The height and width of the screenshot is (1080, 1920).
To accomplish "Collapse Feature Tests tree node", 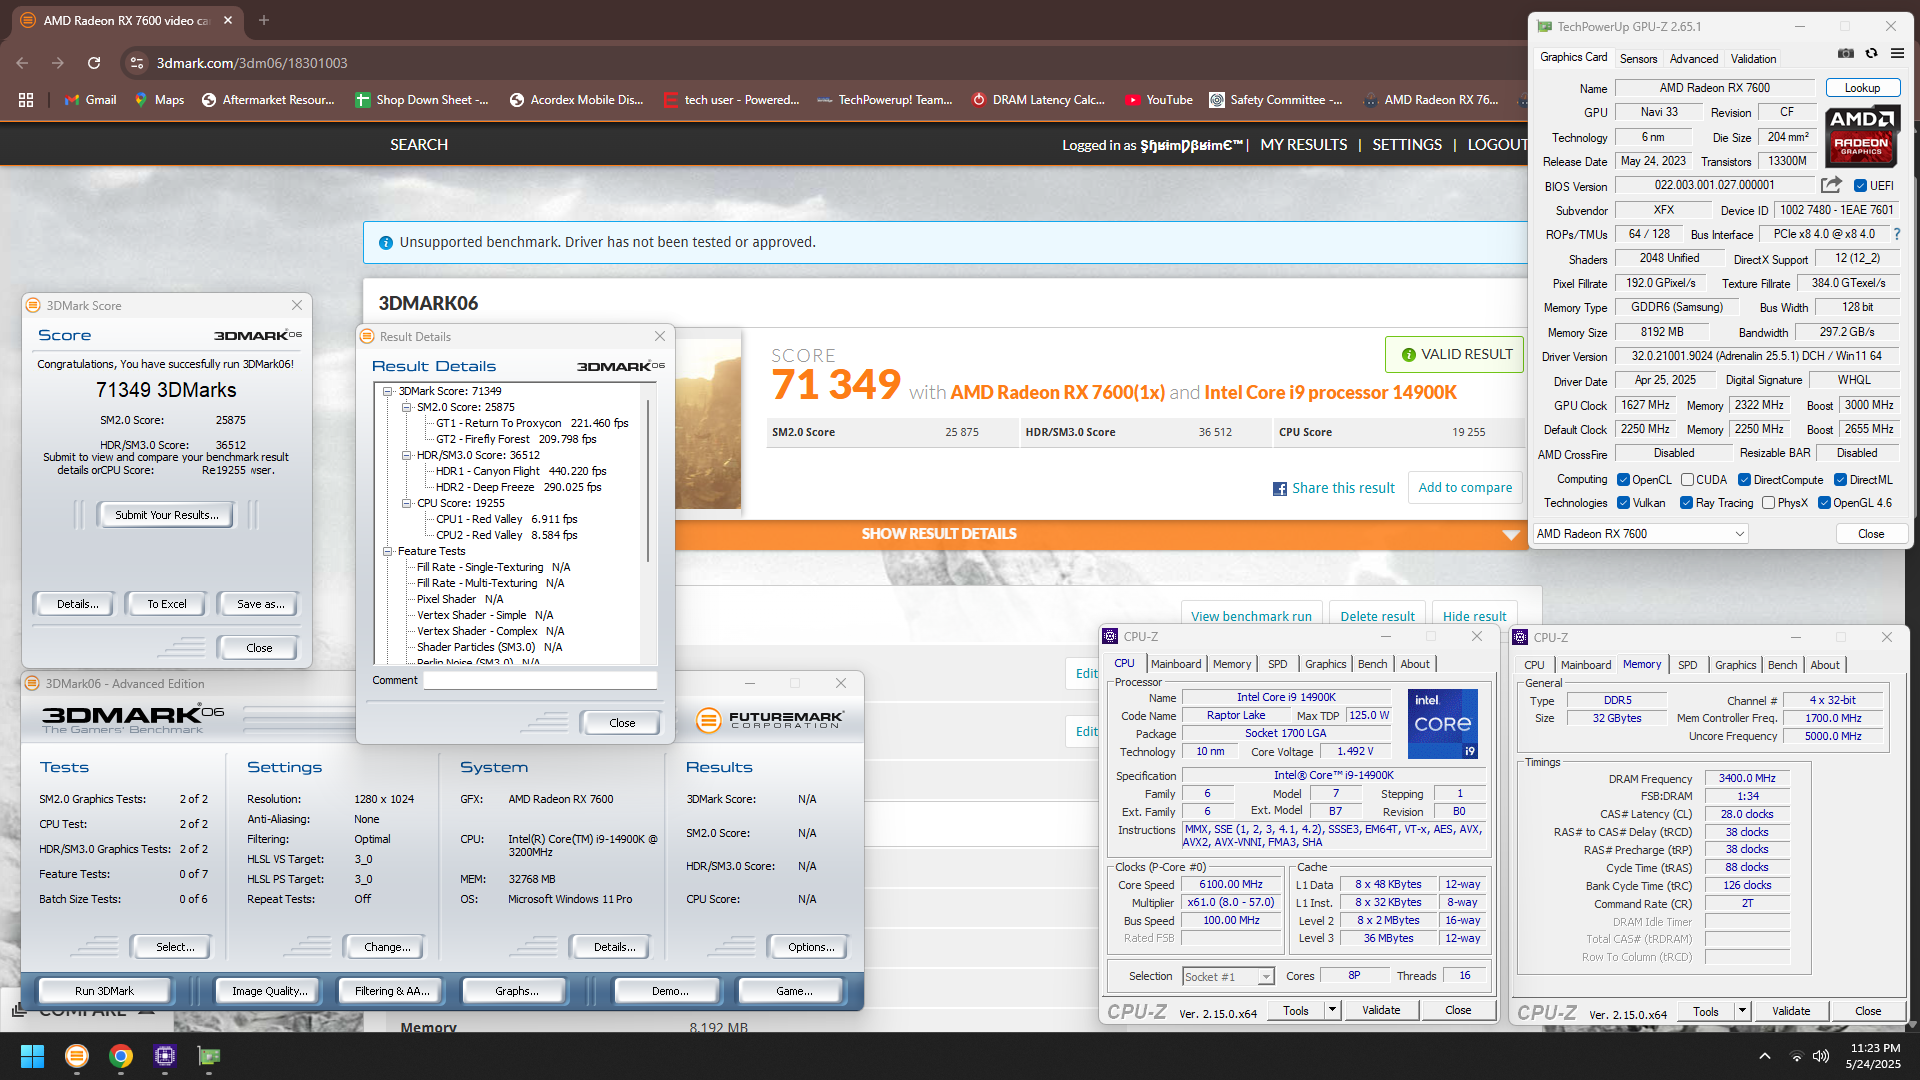I will click(388, 552).
